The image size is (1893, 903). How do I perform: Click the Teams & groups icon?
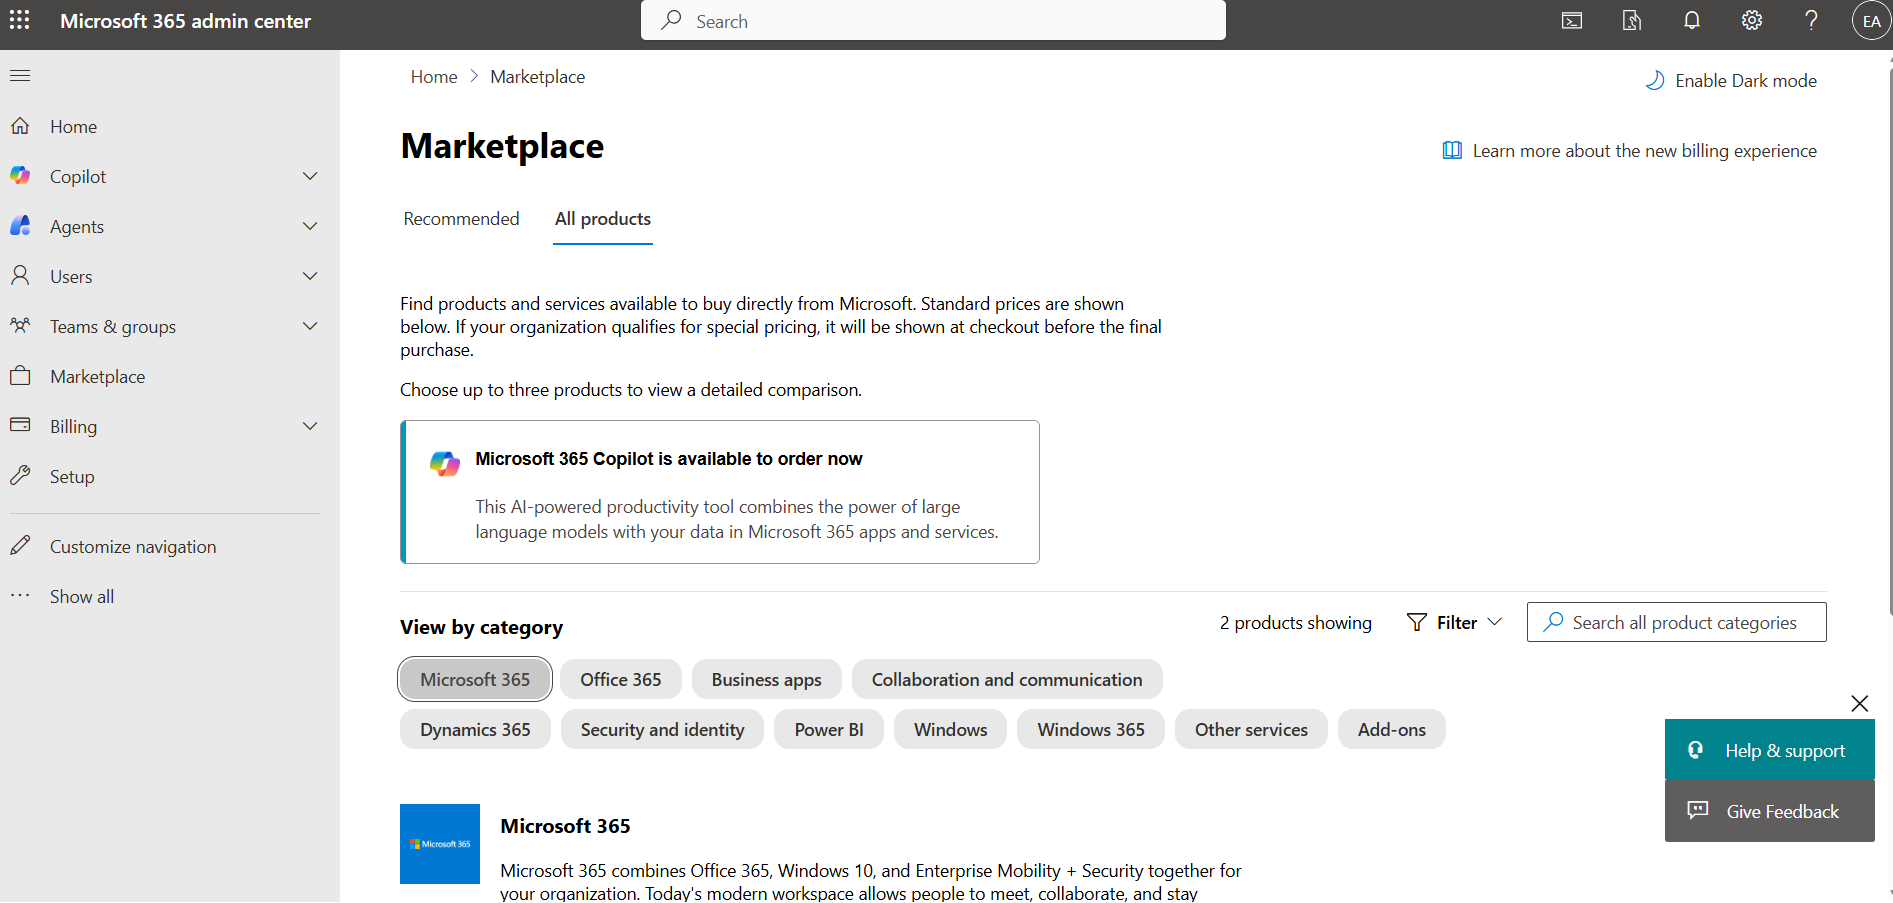point(20,326)
